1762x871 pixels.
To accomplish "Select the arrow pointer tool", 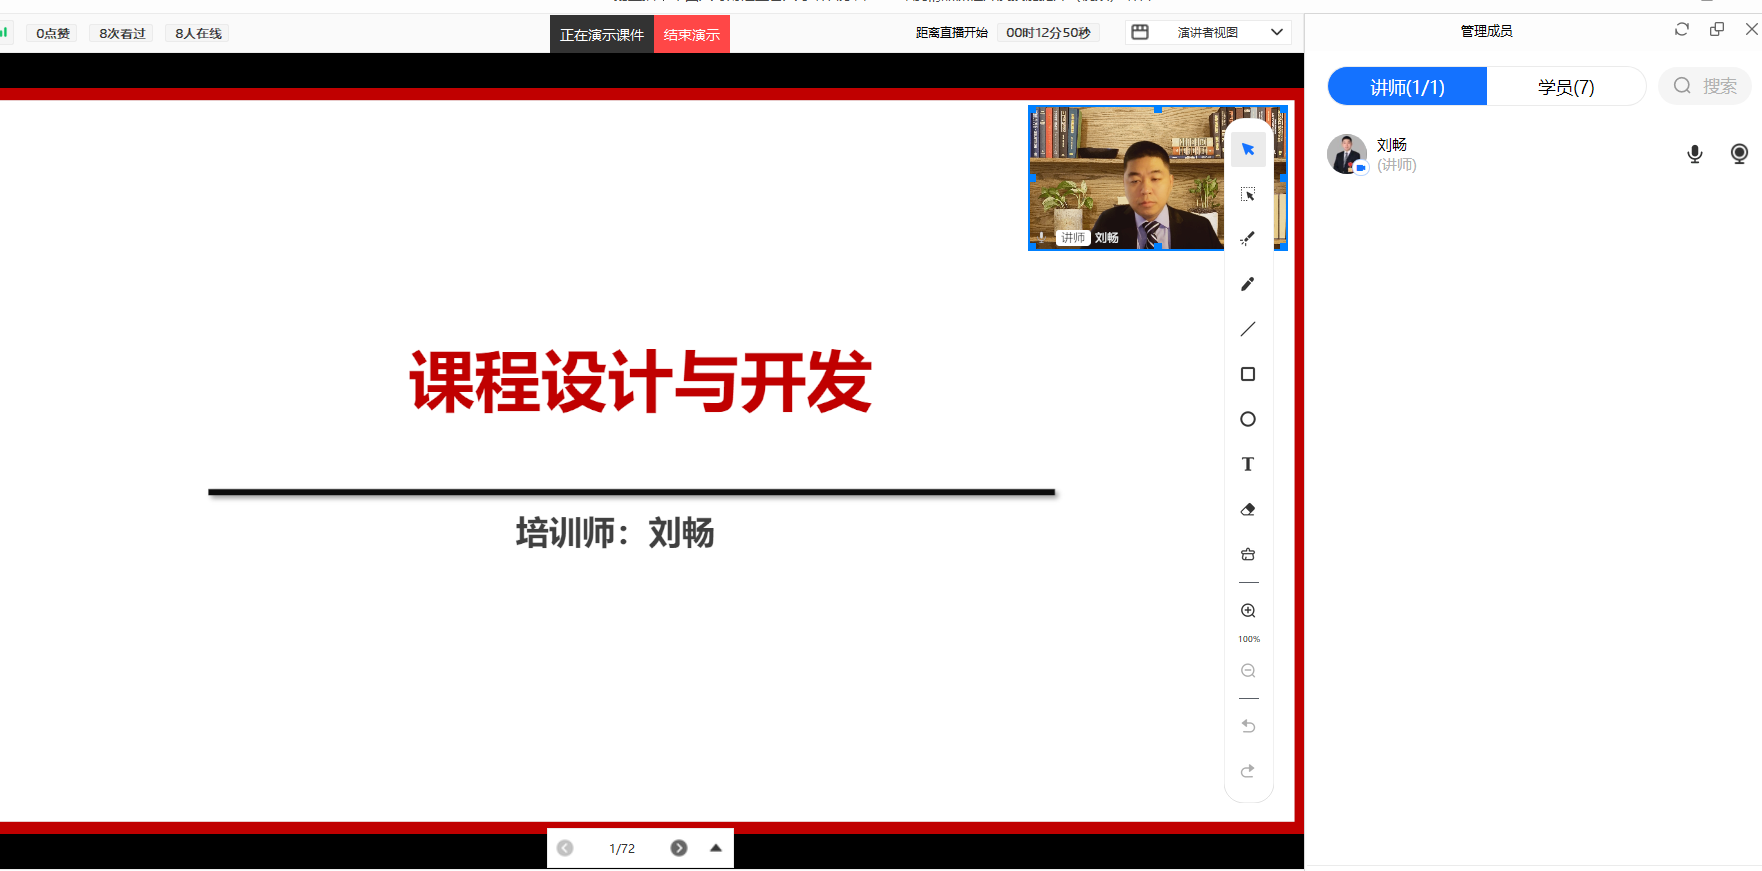I will 1248,149.
